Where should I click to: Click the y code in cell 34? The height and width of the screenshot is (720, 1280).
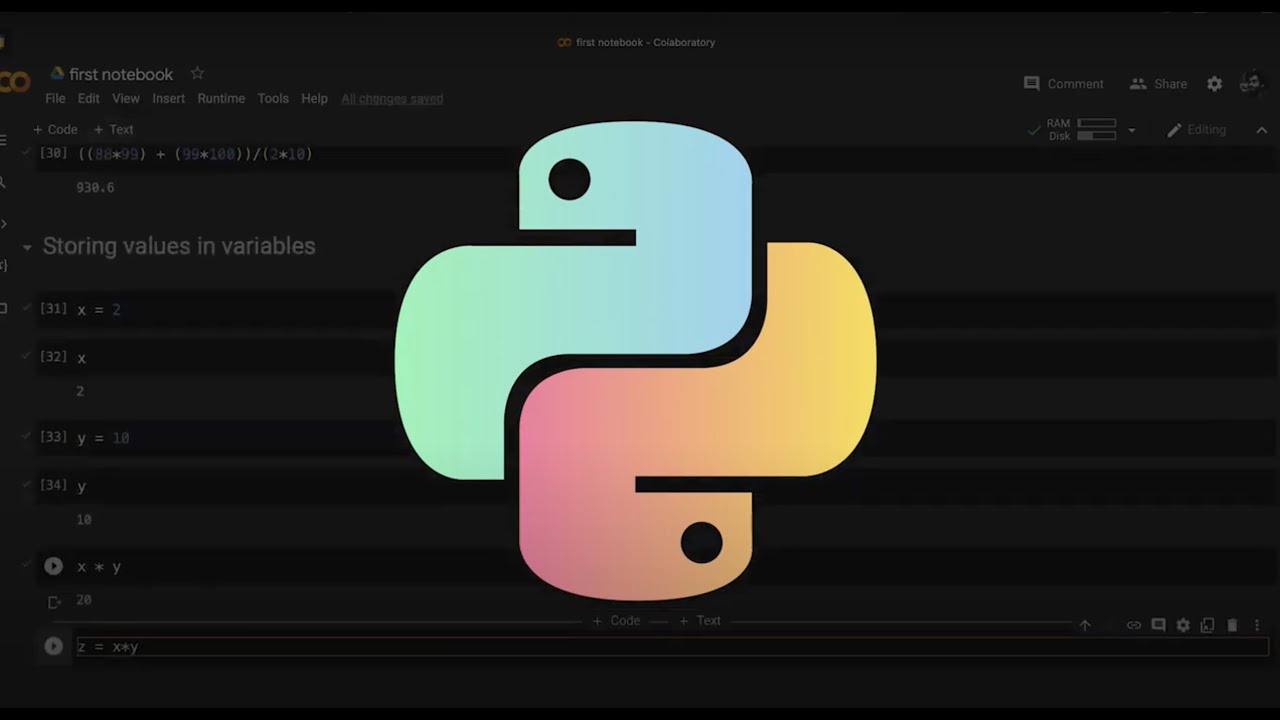tap(82, 486)
